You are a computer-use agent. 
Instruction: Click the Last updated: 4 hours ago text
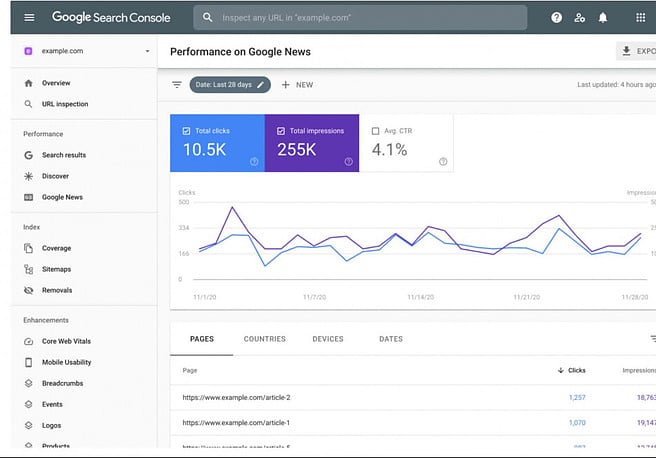point(616,85)
